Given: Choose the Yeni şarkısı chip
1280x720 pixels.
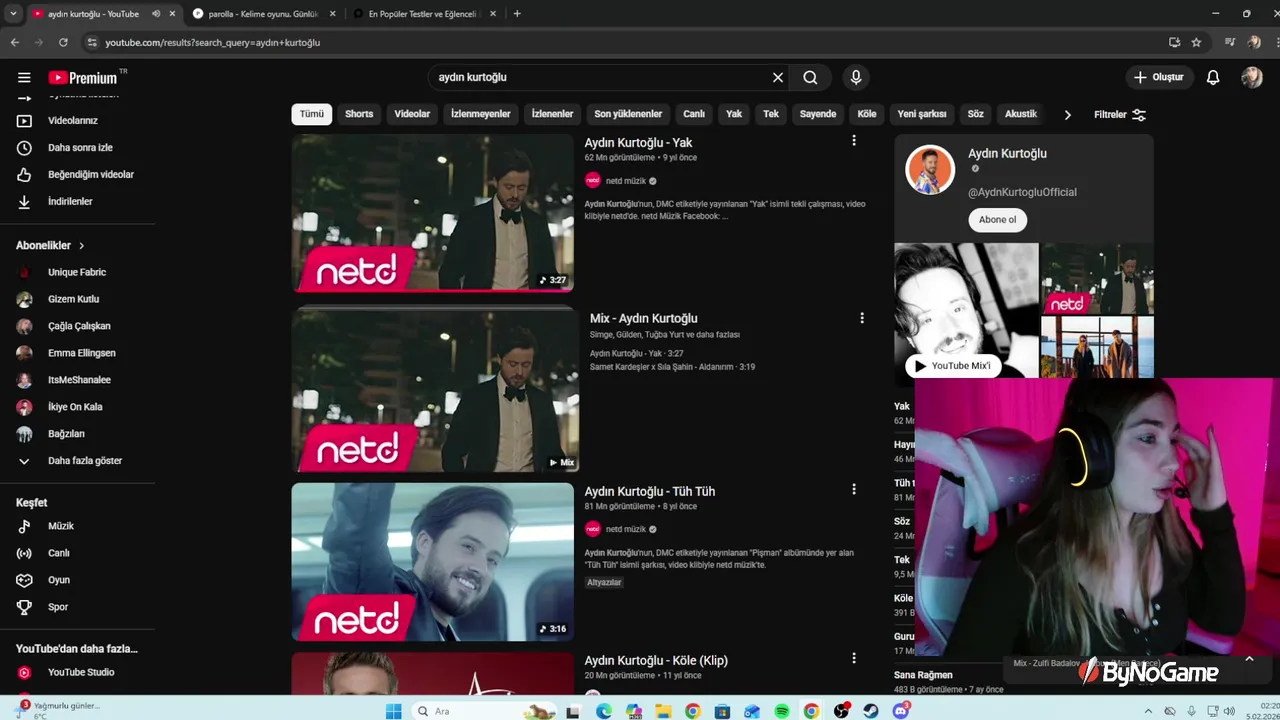Looking at the screenshot, I should (922, 114).
